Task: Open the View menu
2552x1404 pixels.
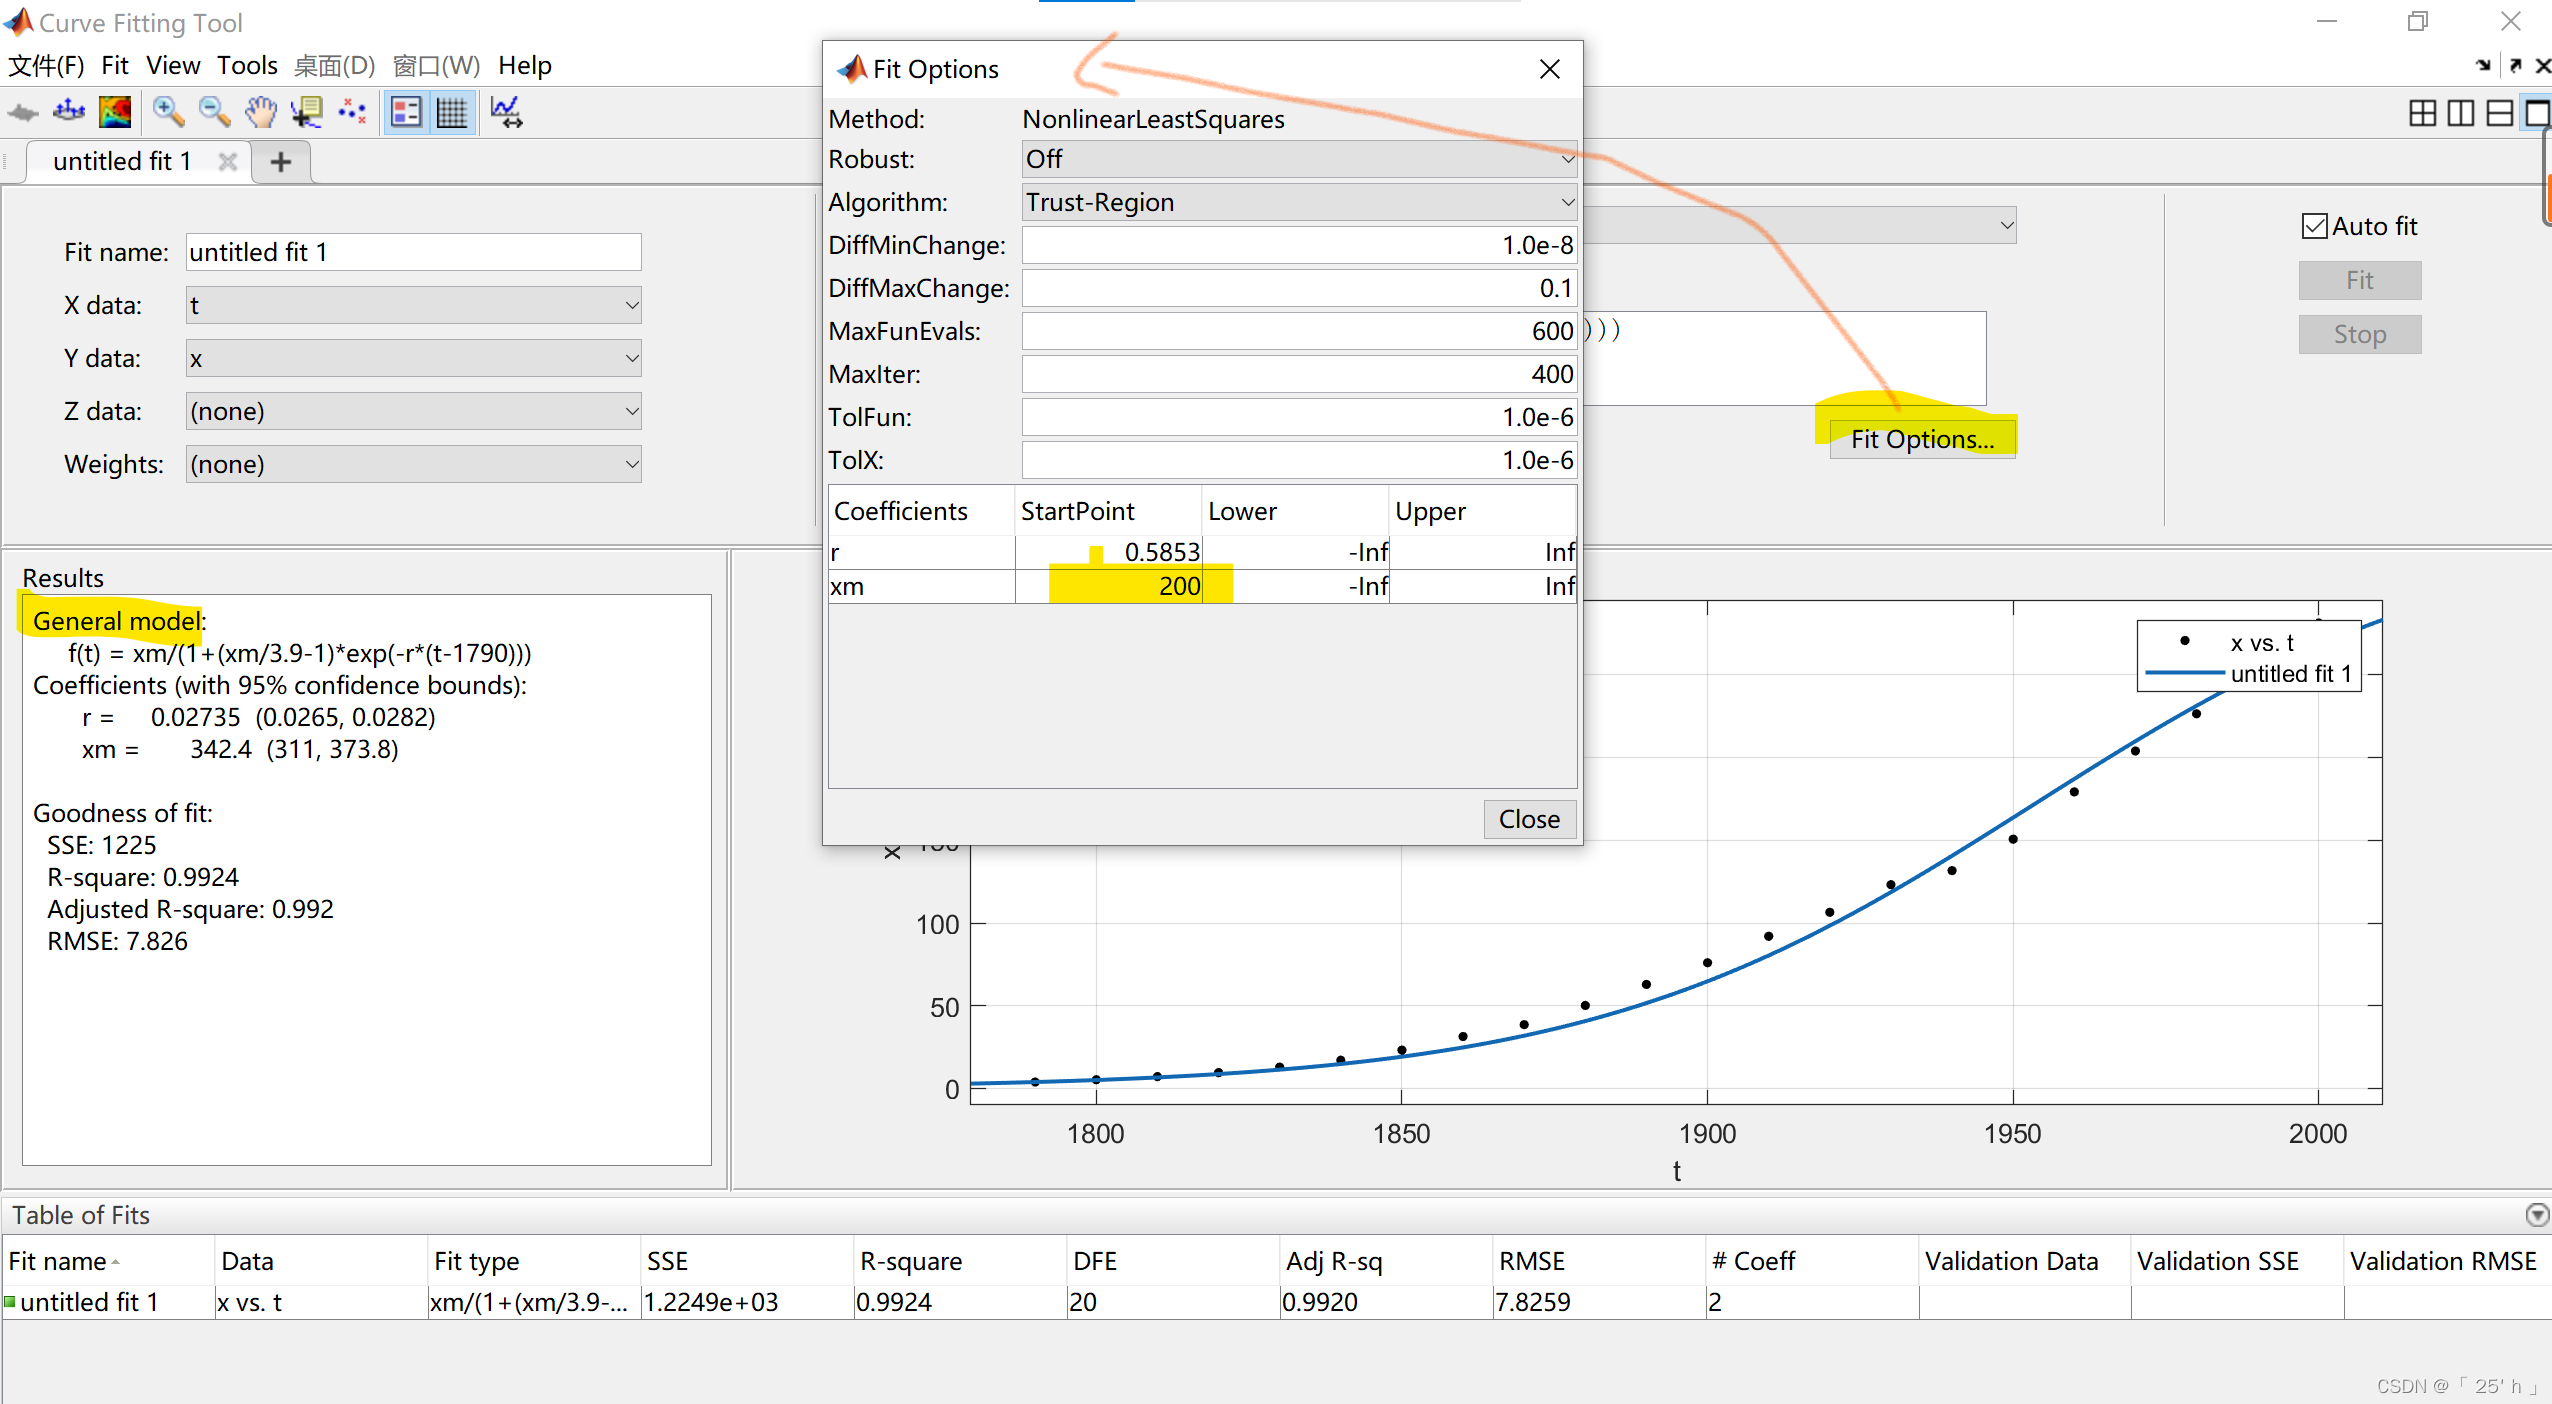Action: 173,66
